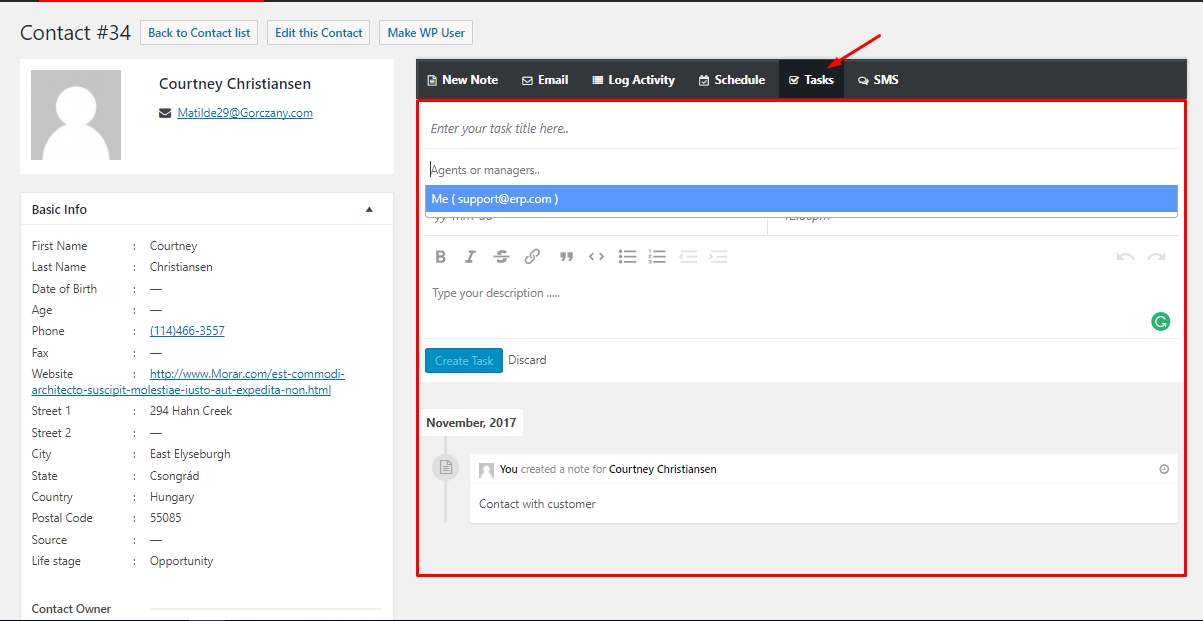1203x621 pixels.
Task: Apply strikethrough formatting in editor
Action: click(501, 257)
